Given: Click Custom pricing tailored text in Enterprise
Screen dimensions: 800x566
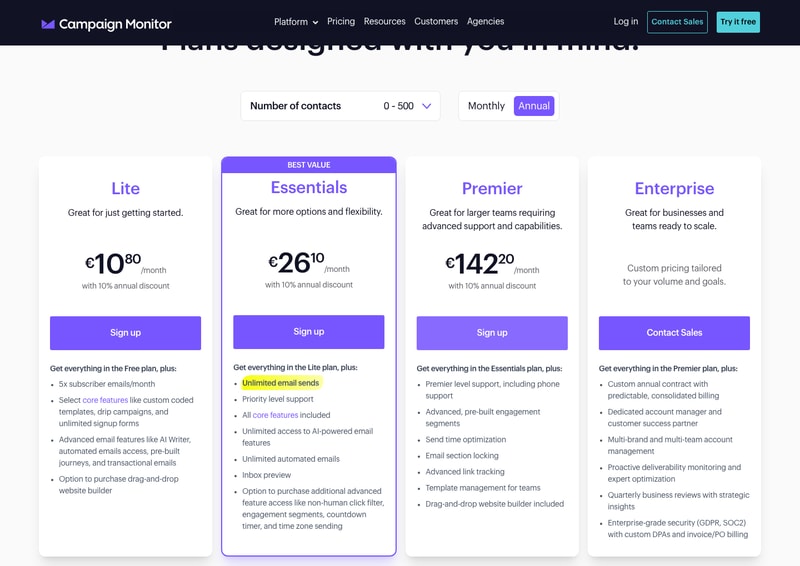Looking at the screenshot, I should click(674, 275).
